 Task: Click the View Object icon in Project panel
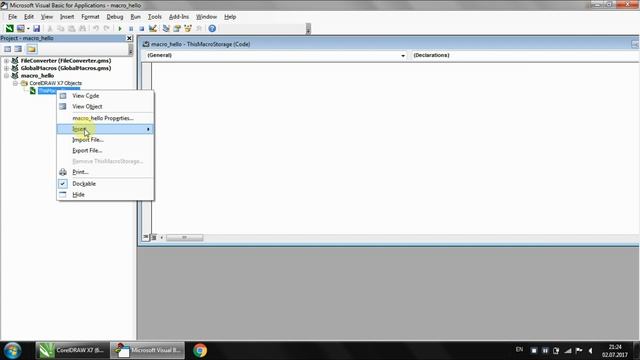click(18, 49)
